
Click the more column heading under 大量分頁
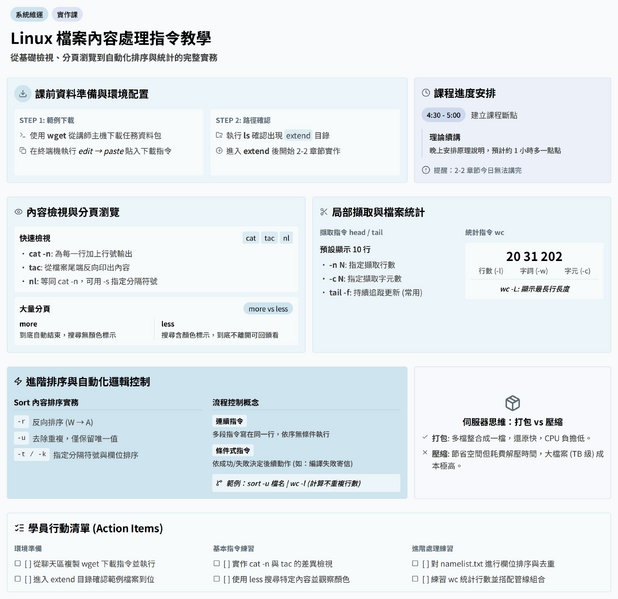click(x=28, y=324)
